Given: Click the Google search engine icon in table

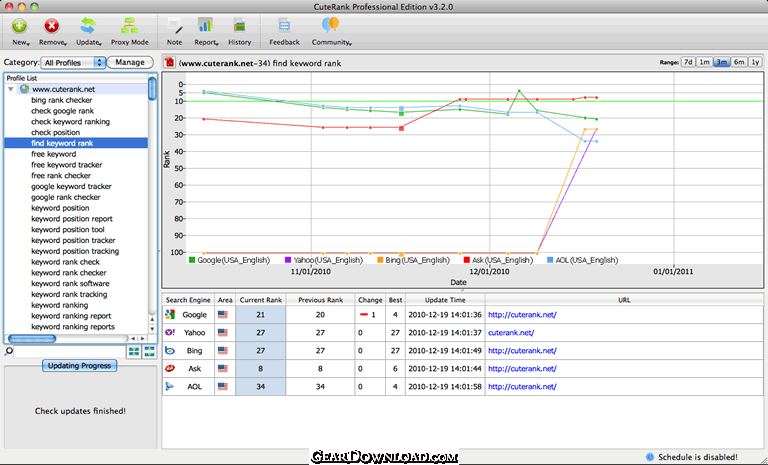Looking at the screenshot, I should click(x=170, y=315).
